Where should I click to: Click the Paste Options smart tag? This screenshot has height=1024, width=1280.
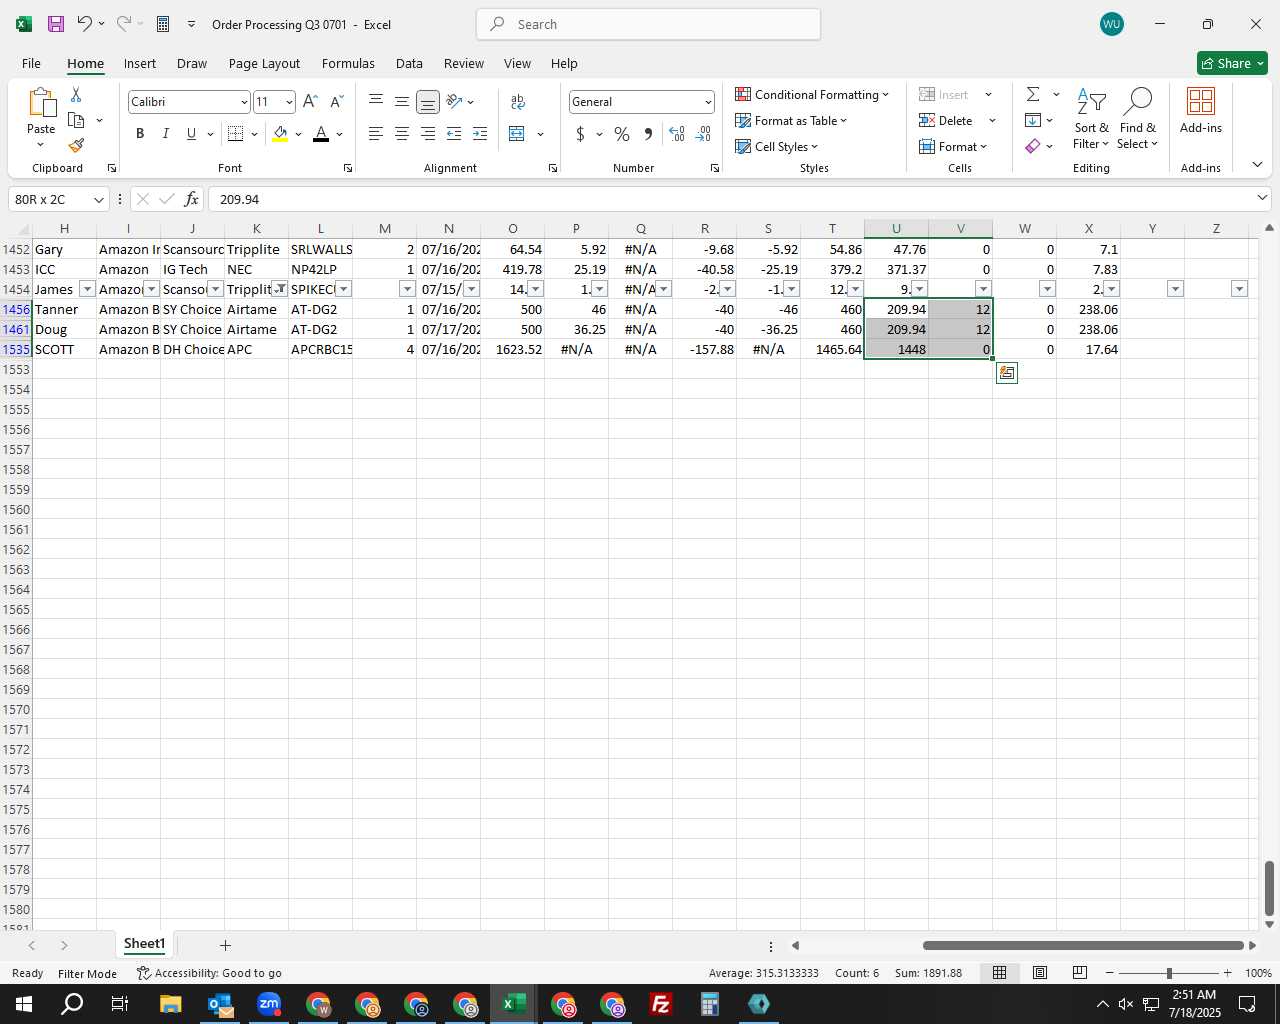1007,373
